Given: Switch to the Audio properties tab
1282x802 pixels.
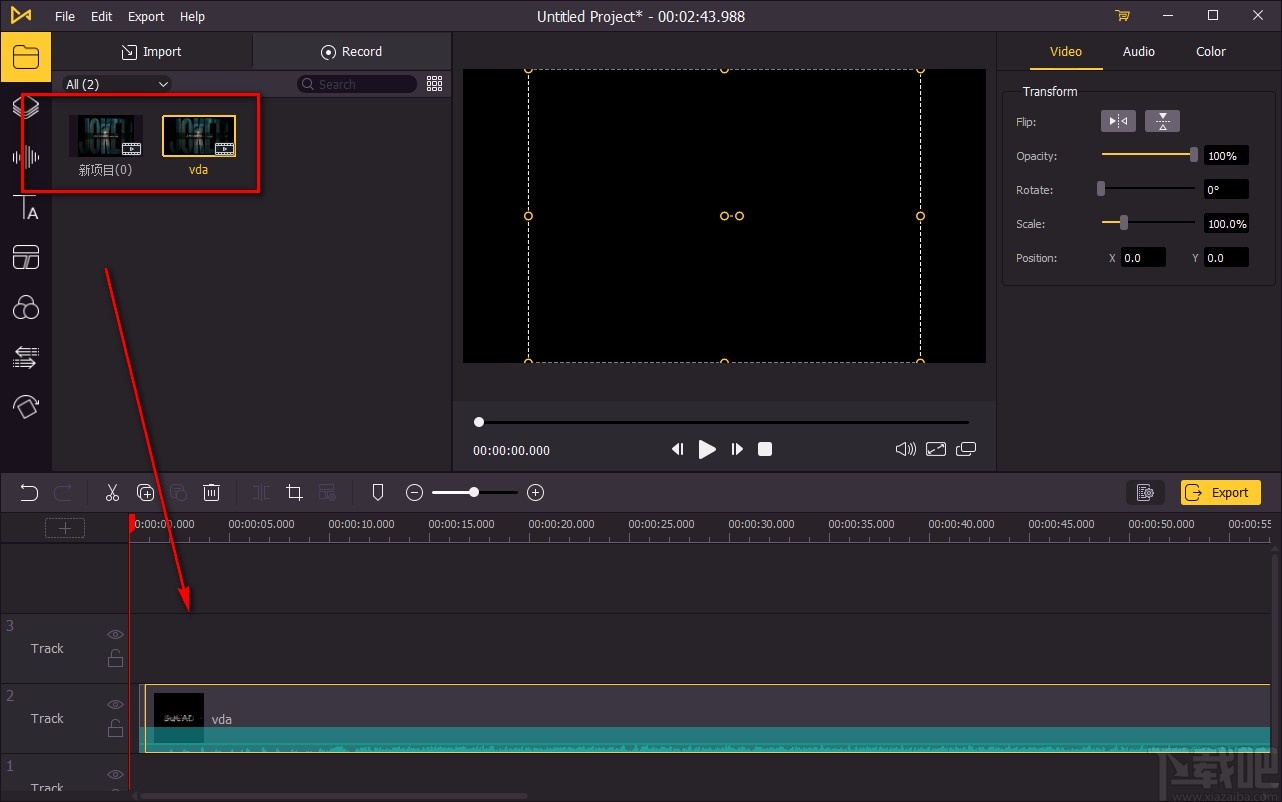Looking at the screenshot, I should point(1138,51).
